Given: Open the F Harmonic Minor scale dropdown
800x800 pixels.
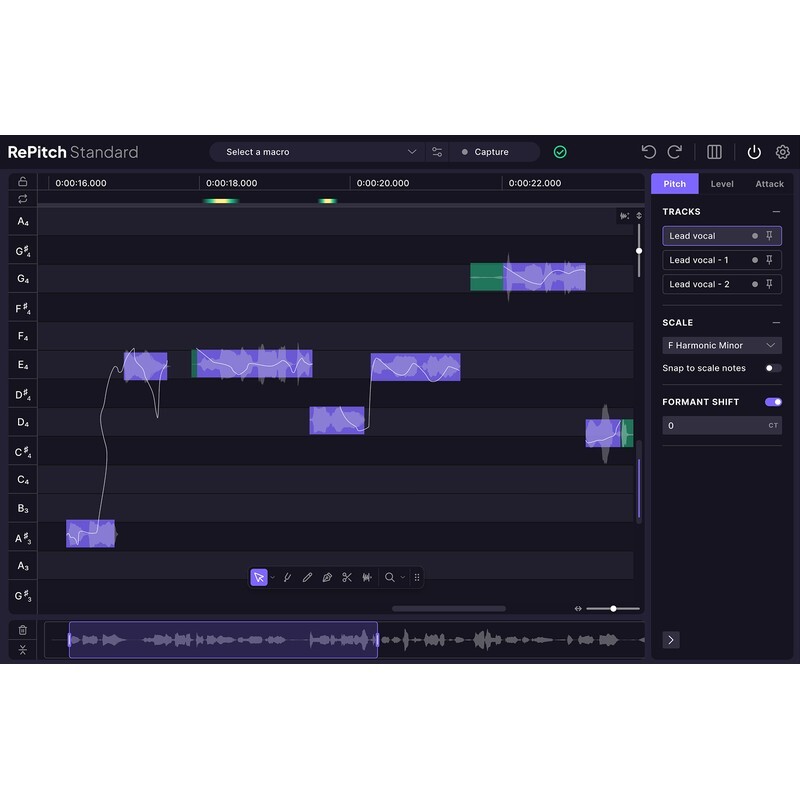Looking at the screenshot, I should [x=721, y=345].
